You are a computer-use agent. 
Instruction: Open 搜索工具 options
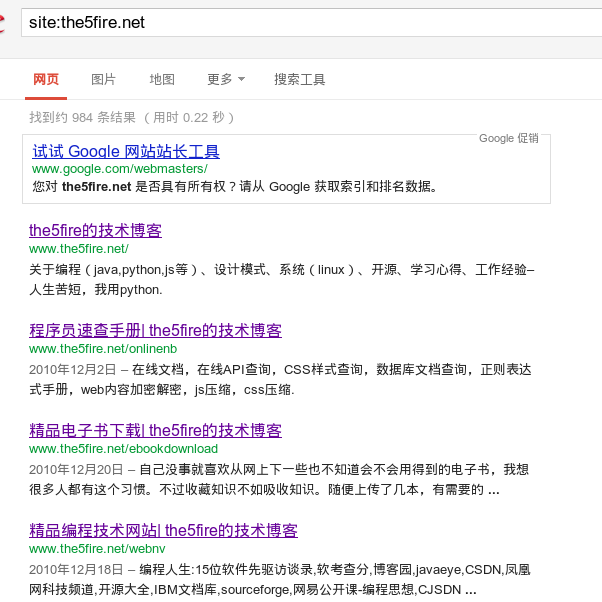pos(299,79)
